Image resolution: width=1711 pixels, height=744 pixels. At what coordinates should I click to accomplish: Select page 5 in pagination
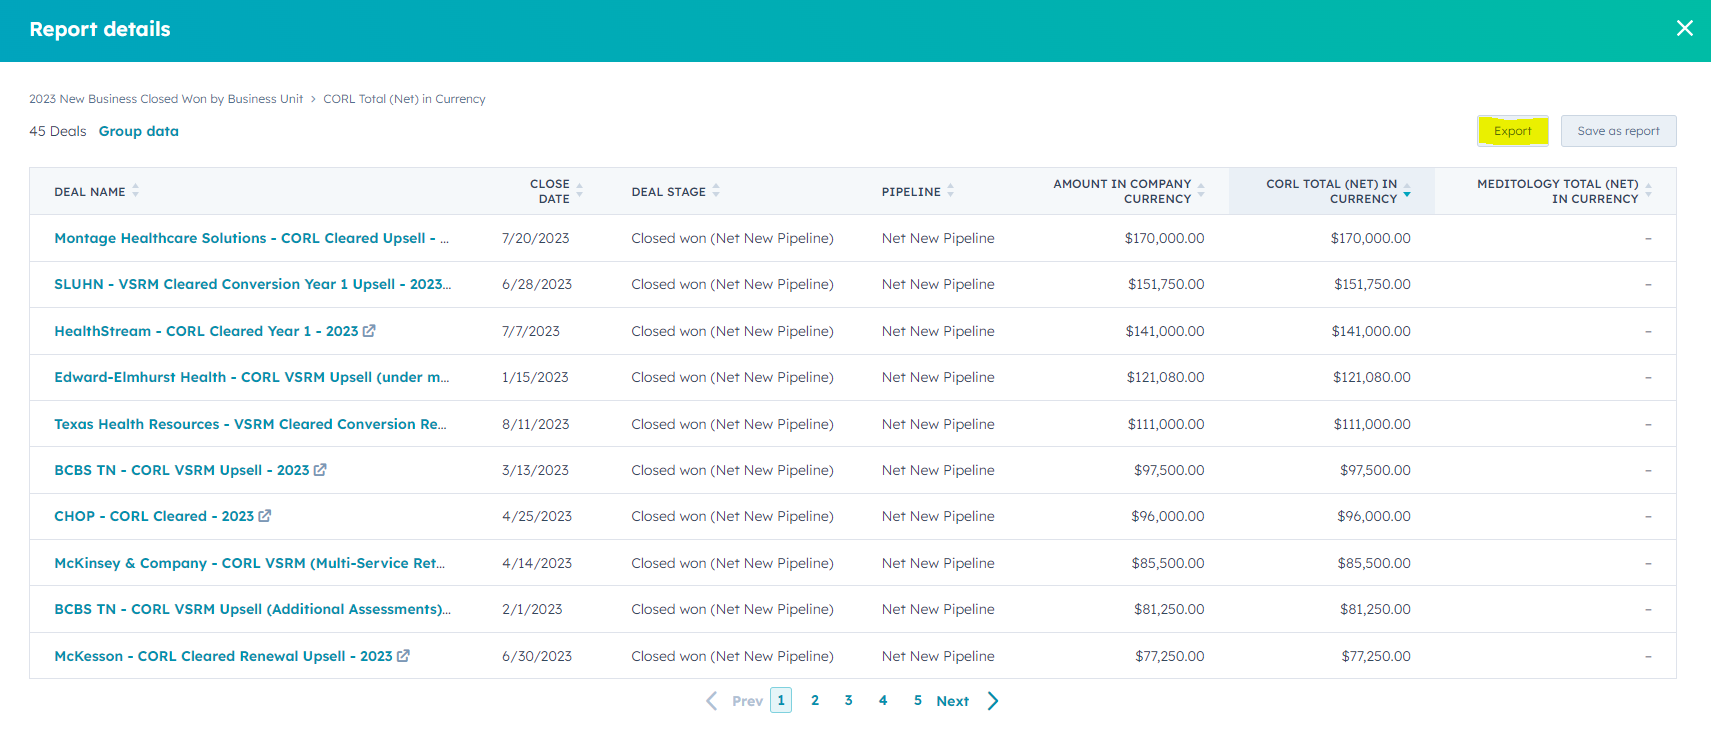(917, 701)
